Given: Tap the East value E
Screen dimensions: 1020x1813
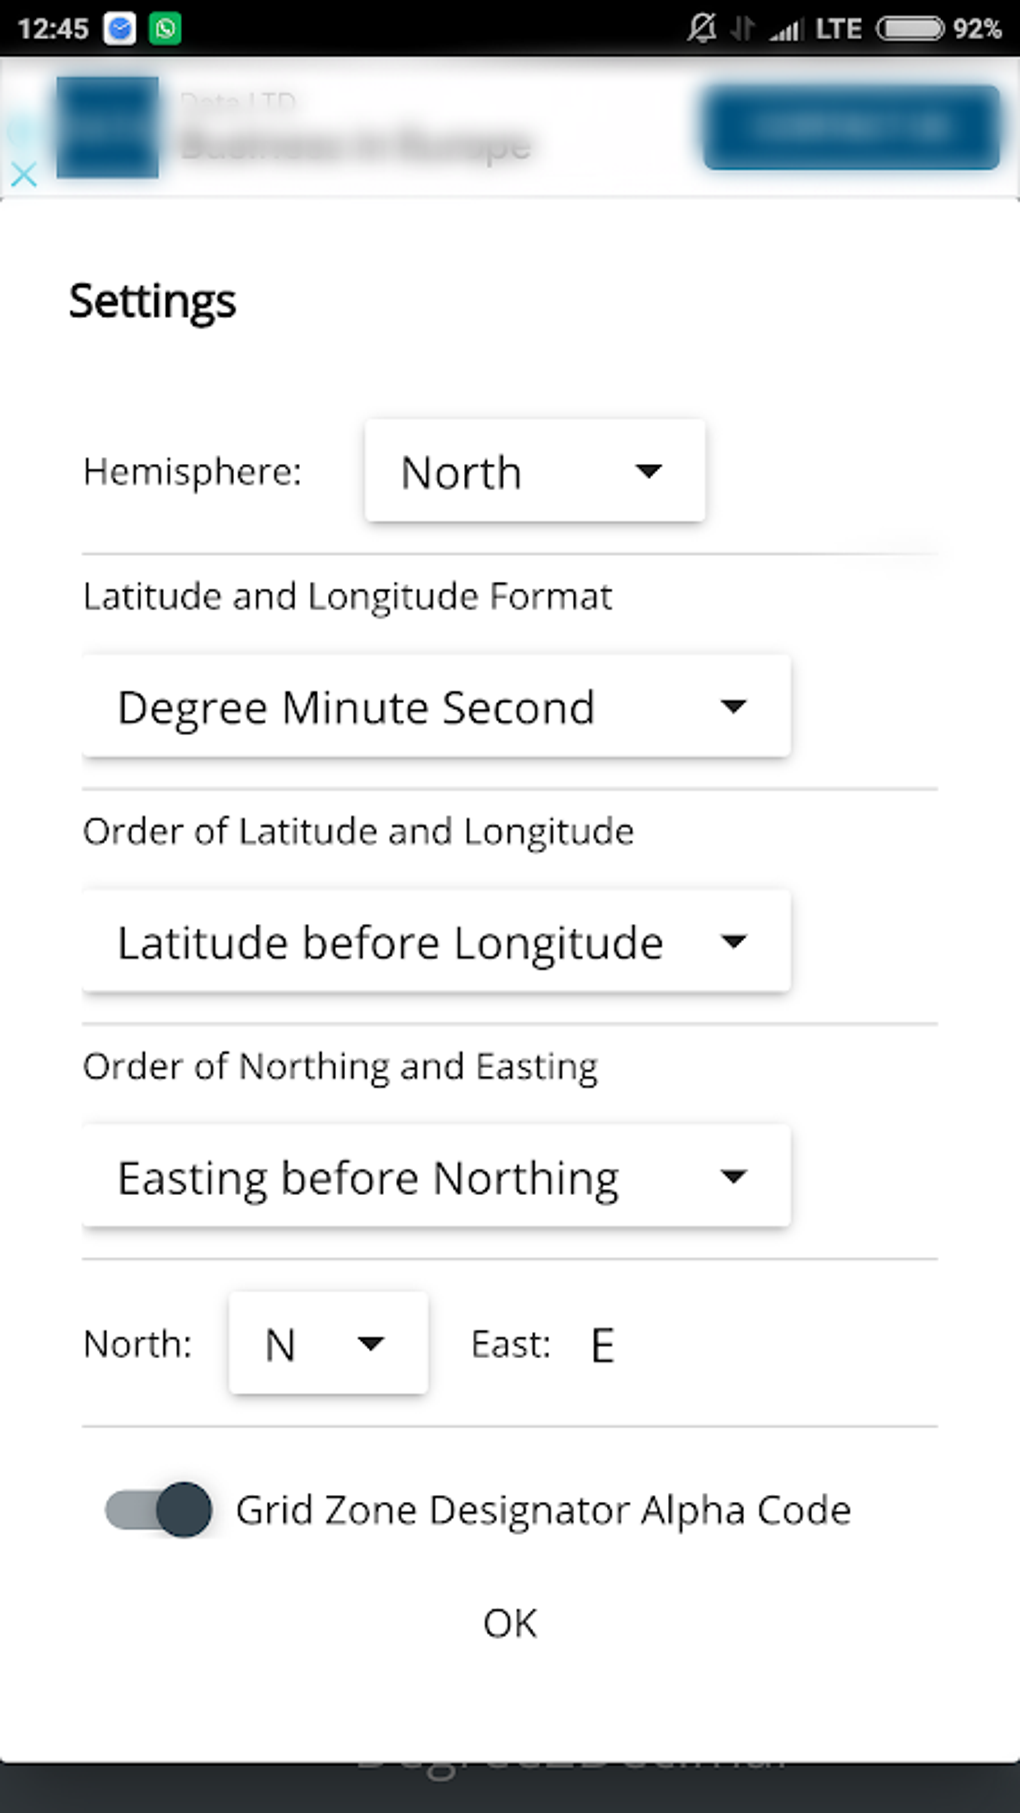Looking at the screenshot, I should pyautogui.click(x=602, y=1345).
